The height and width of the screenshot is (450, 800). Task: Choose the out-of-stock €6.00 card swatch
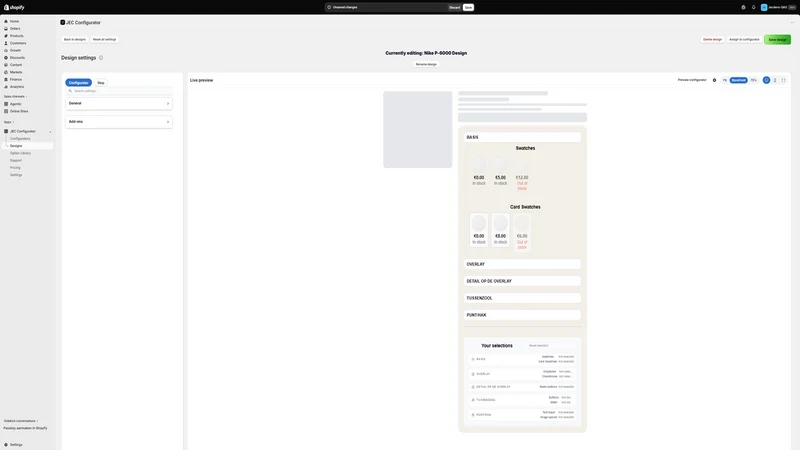(x=522, y=232)
